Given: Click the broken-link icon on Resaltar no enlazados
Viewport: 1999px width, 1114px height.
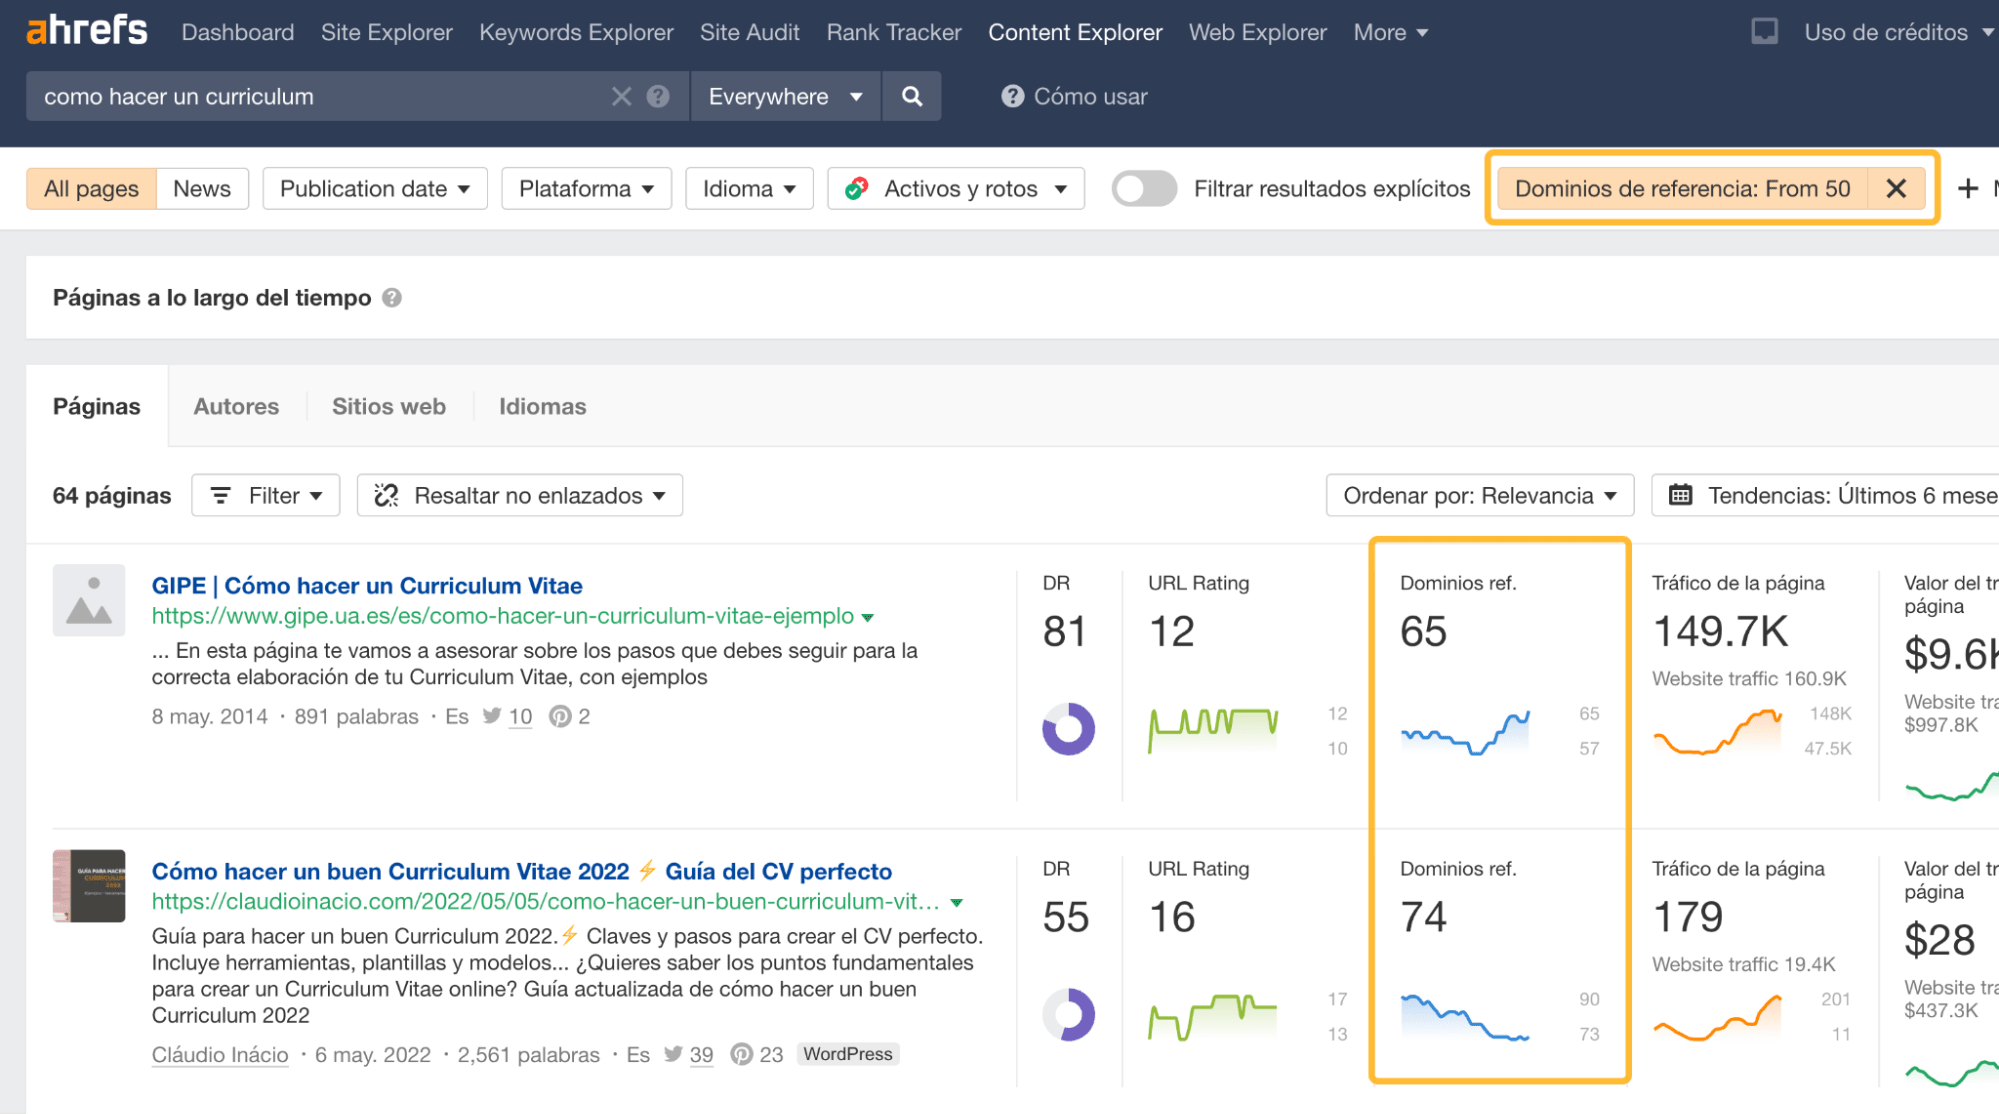Looking at the screenshot, I should [x=386, y=495].
